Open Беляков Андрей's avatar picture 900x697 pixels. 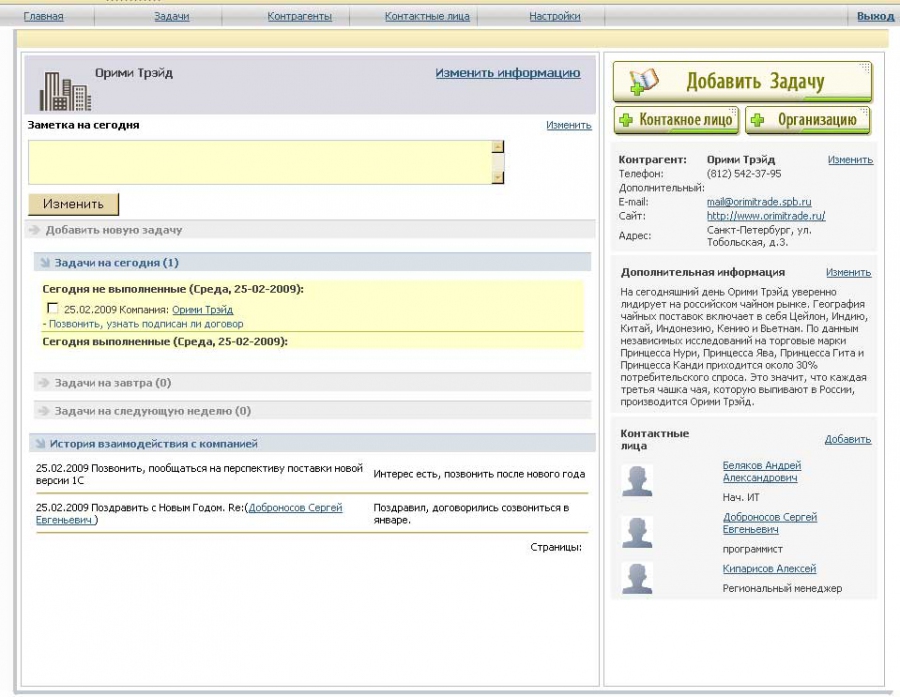click(637, 481)
